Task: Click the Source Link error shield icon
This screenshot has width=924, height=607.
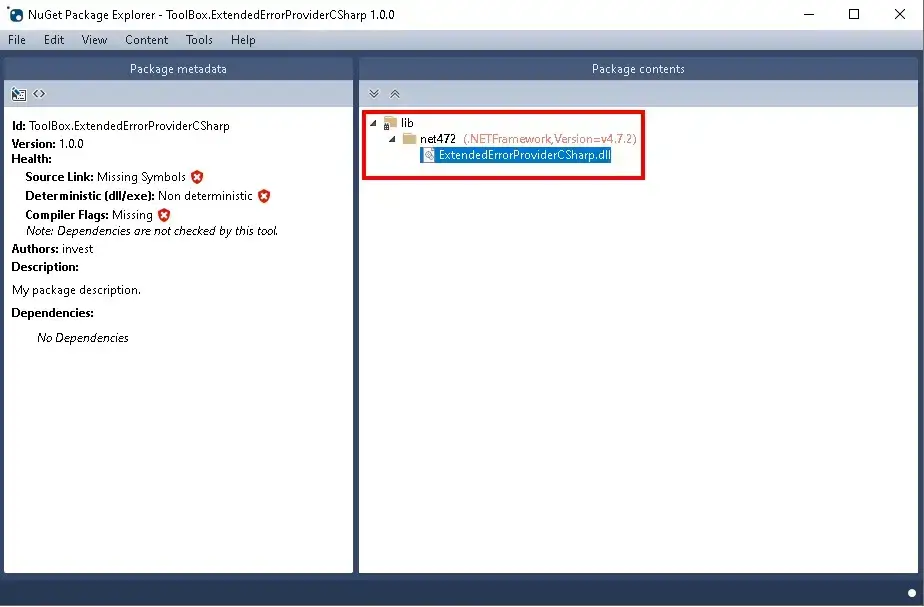Action: [197, 177]
